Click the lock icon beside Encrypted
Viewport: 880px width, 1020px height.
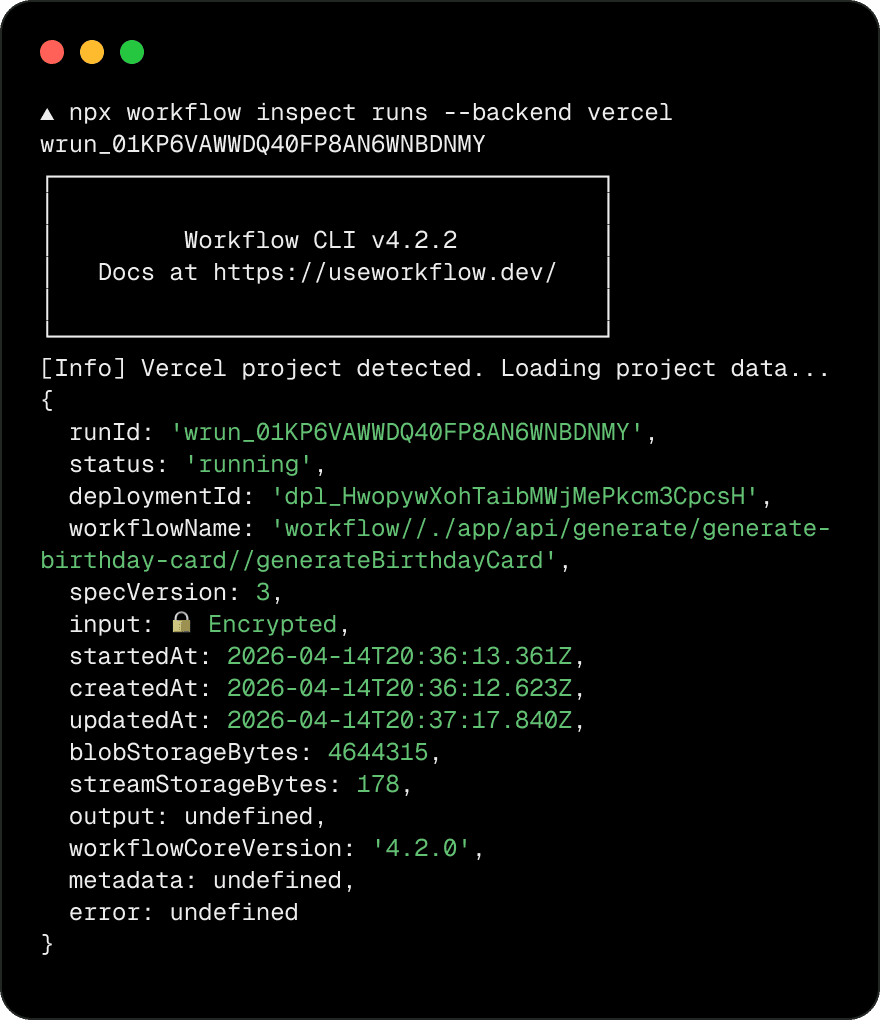[181, 624]
